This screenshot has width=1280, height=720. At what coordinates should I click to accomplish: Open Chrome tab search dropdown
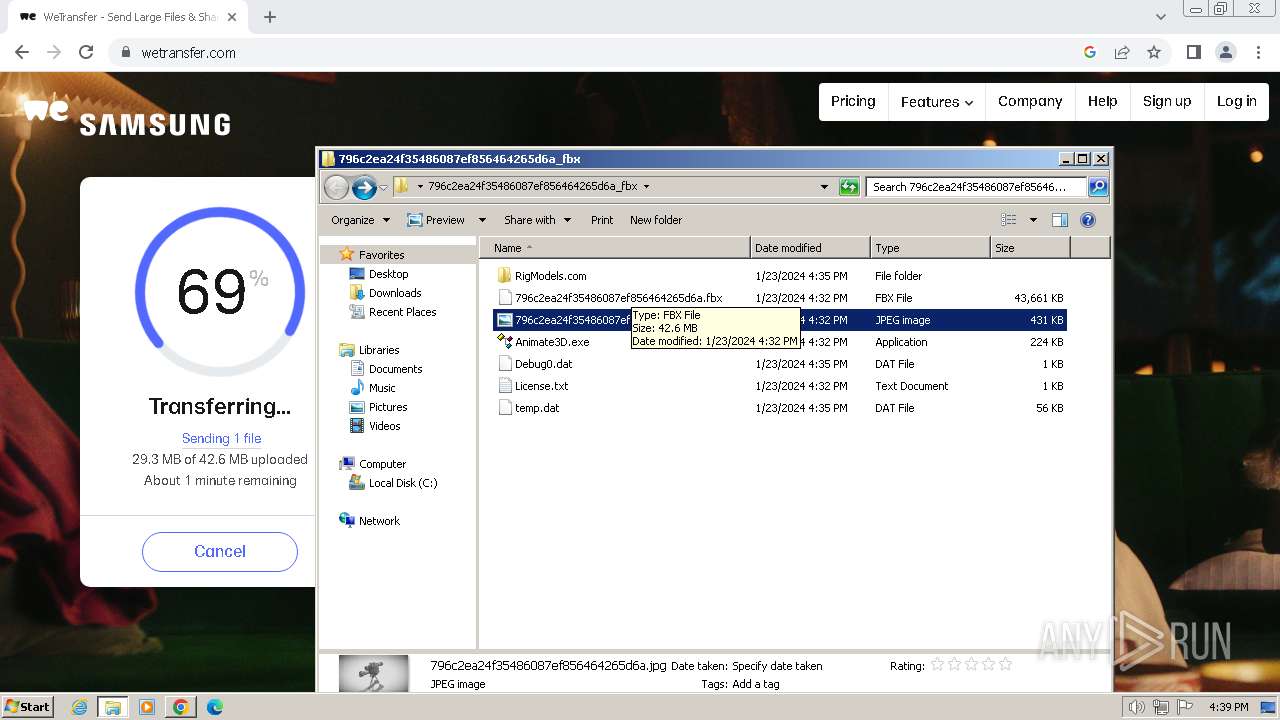tap(1160, 17)
